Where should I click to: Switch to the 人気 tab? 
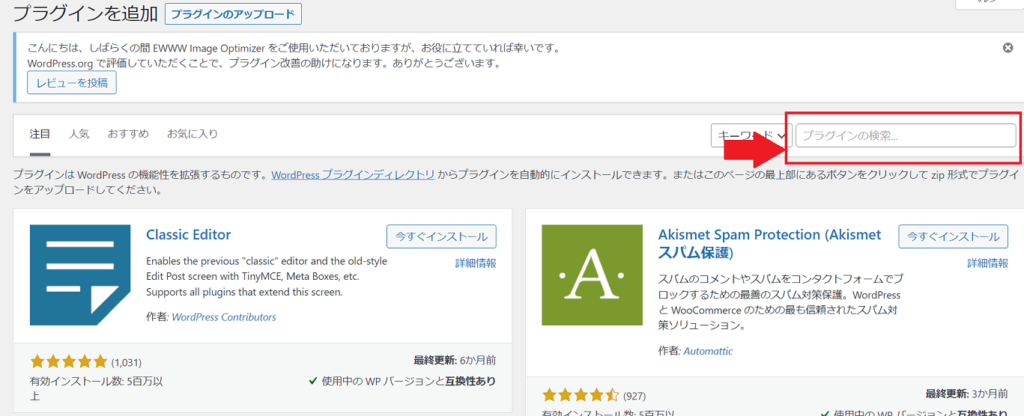[79, 134]
